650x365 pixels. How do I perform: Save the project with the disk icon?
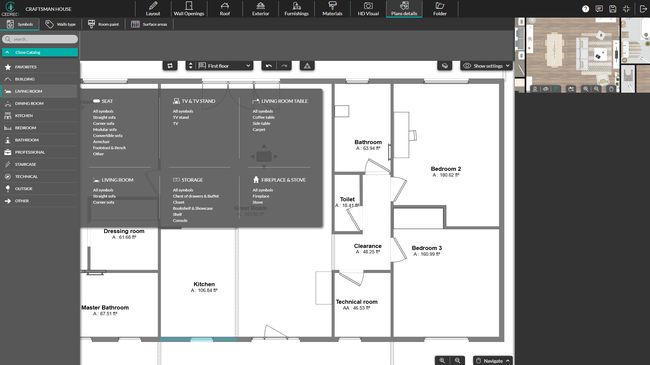(613, 9)
